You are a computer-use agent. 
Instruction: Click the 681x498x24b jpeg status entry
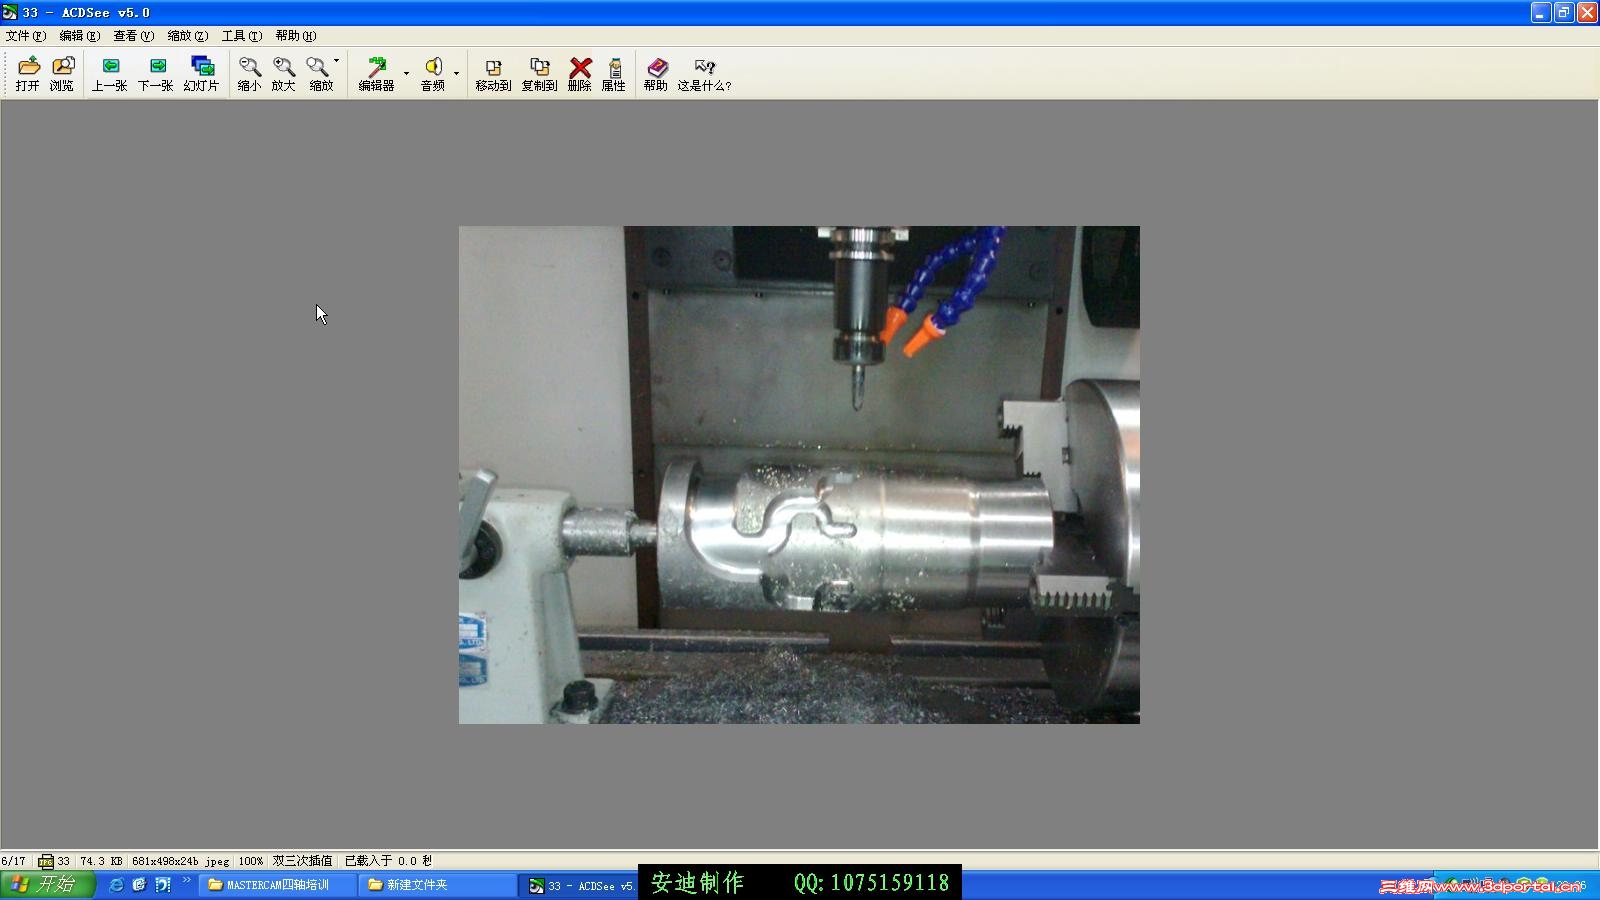(180, 861)
